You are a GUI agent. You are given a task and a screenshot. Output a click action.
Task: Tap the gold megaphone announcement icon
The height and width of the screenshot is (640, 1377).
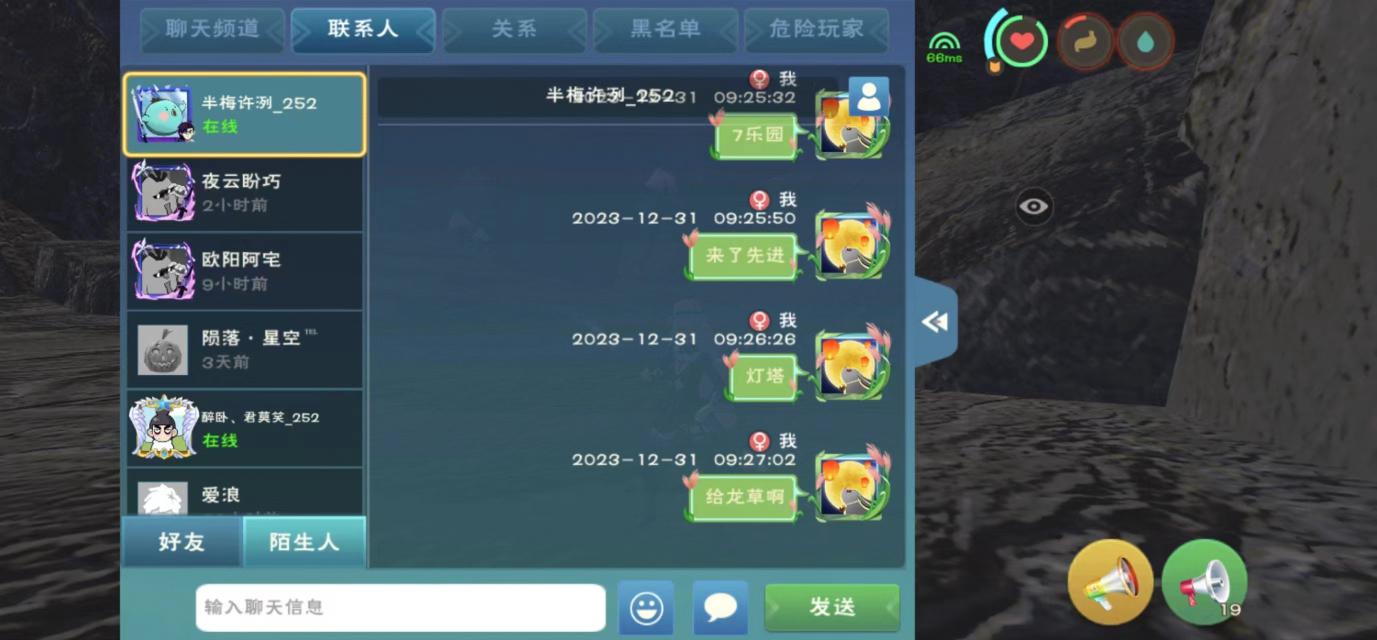[1110, 582]
